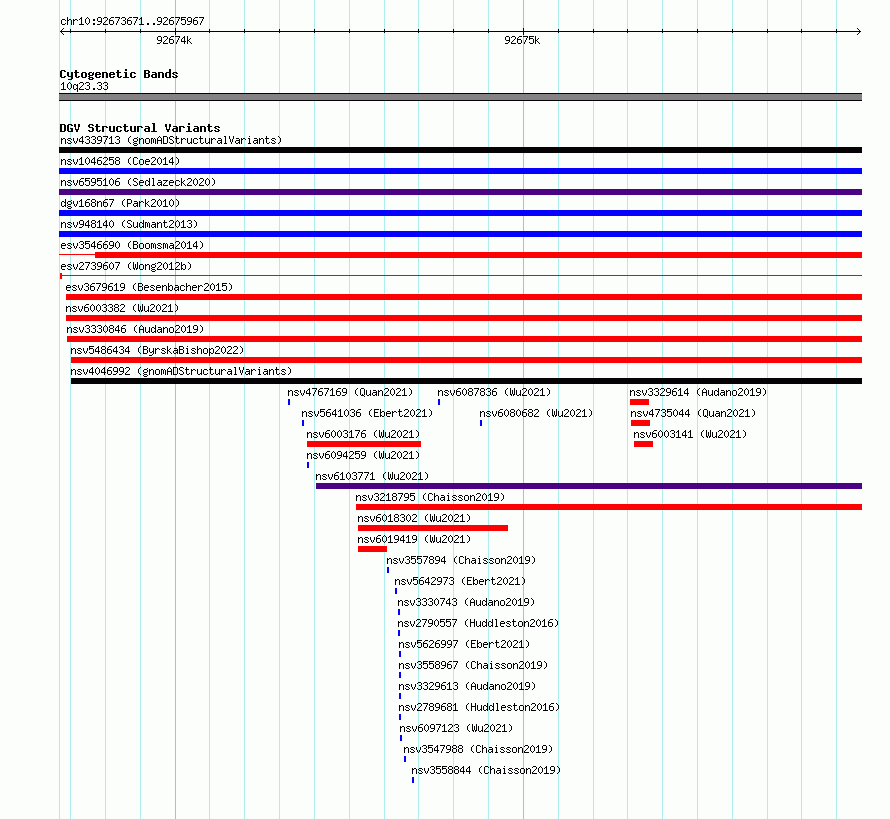Click the Cytogenetic Bands track title
The height and width of the screenshot is (819, 890).
point(119,74)
